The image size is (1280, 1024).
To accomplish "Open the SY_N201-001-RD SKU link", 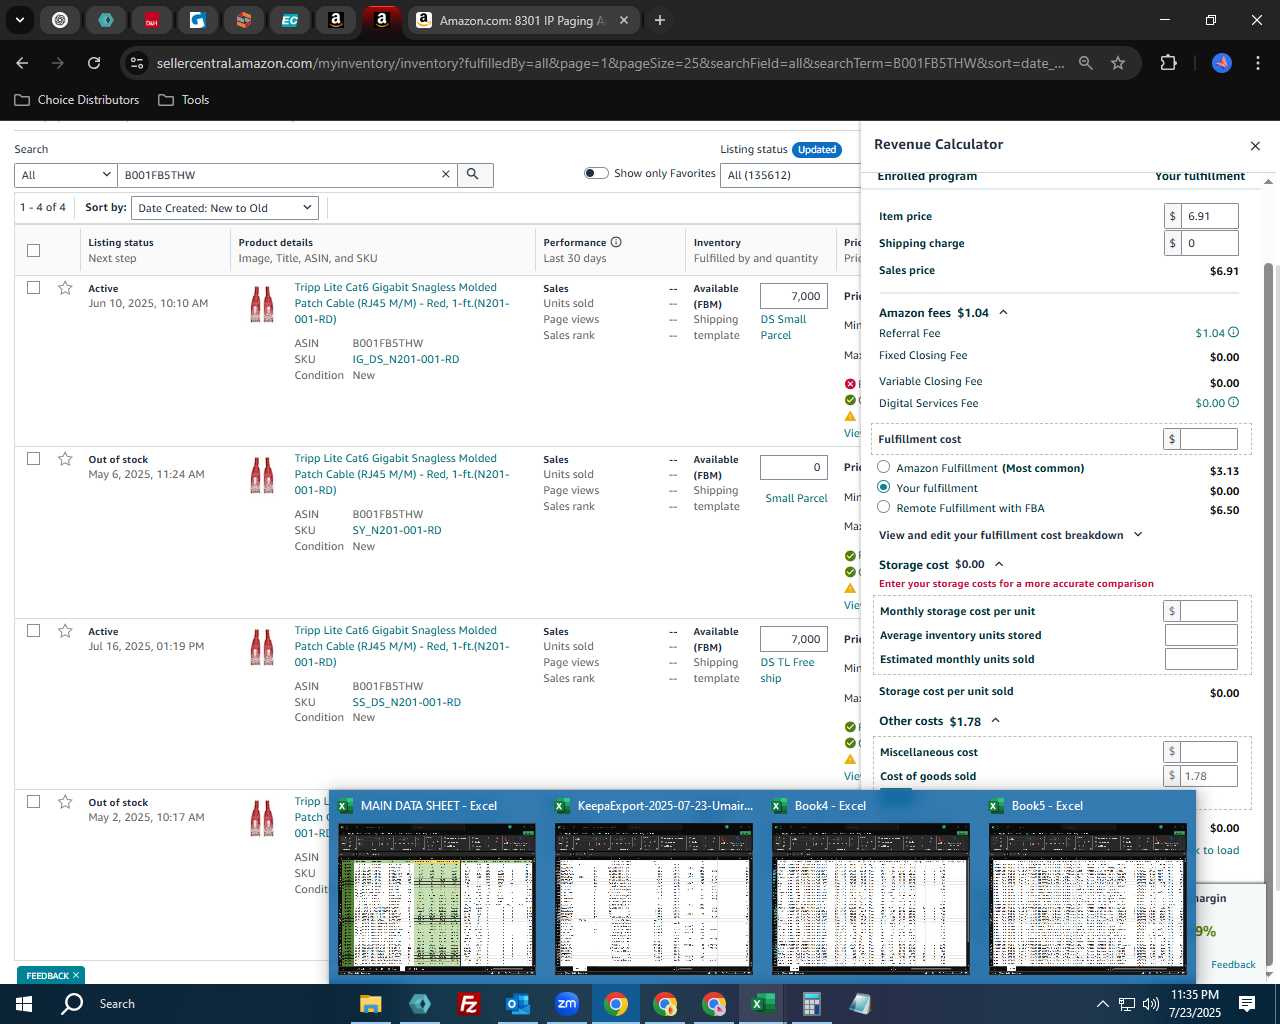I will (397, 530).
